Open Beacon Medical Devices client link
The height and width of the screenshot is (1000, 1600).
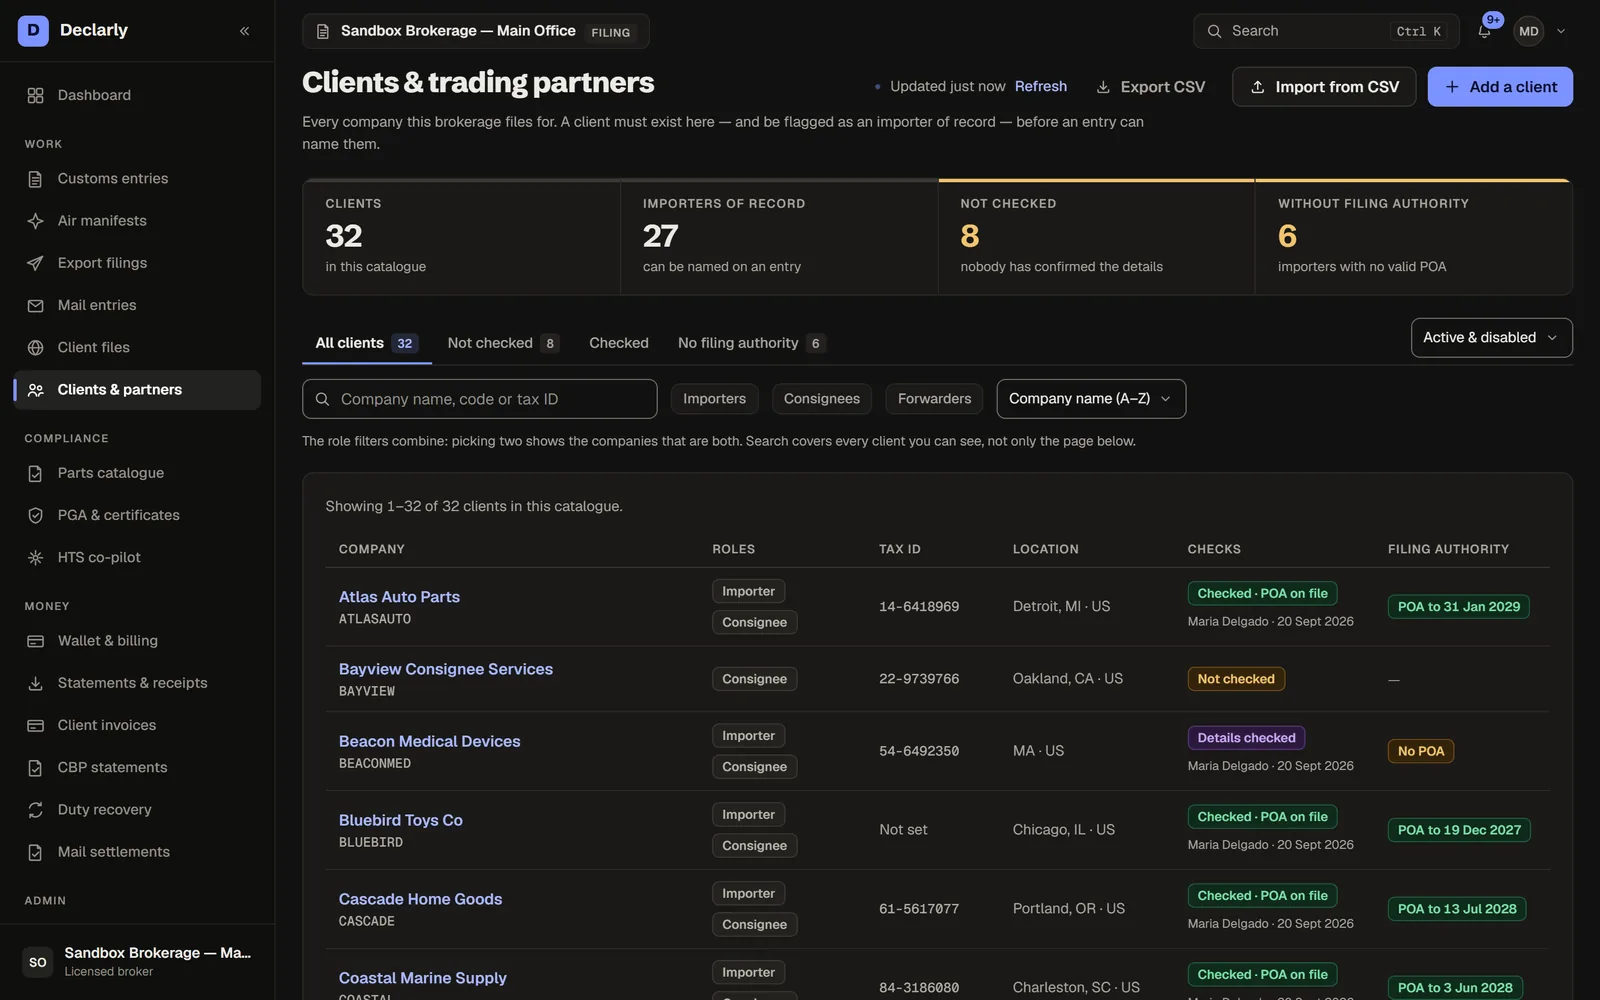[430, 741]
